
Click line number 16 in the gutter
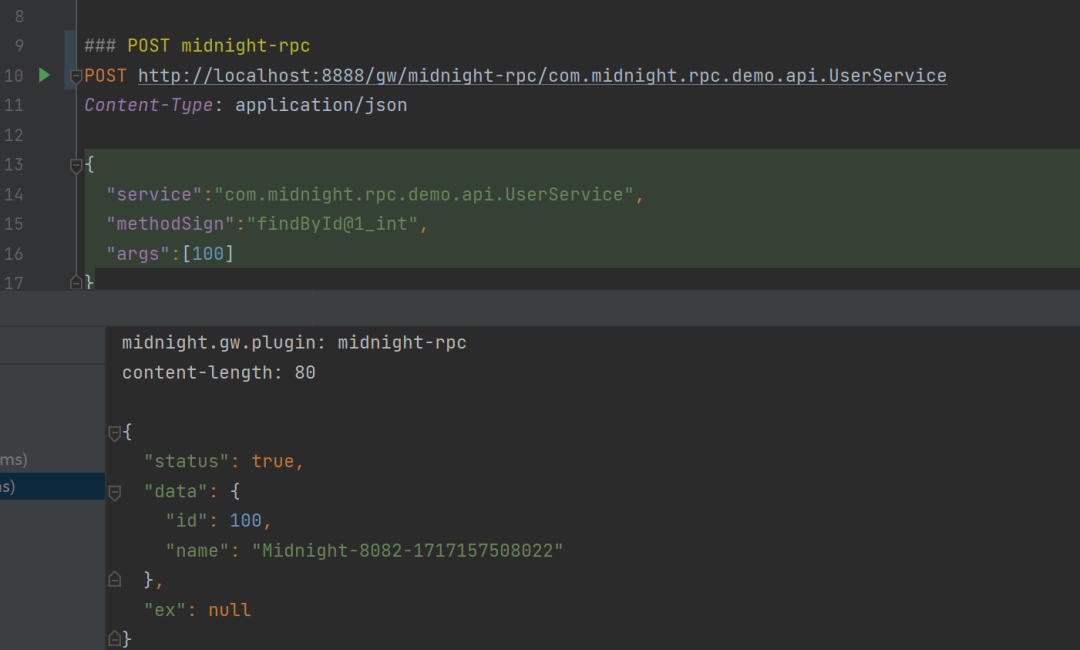(x=14, y=254)
